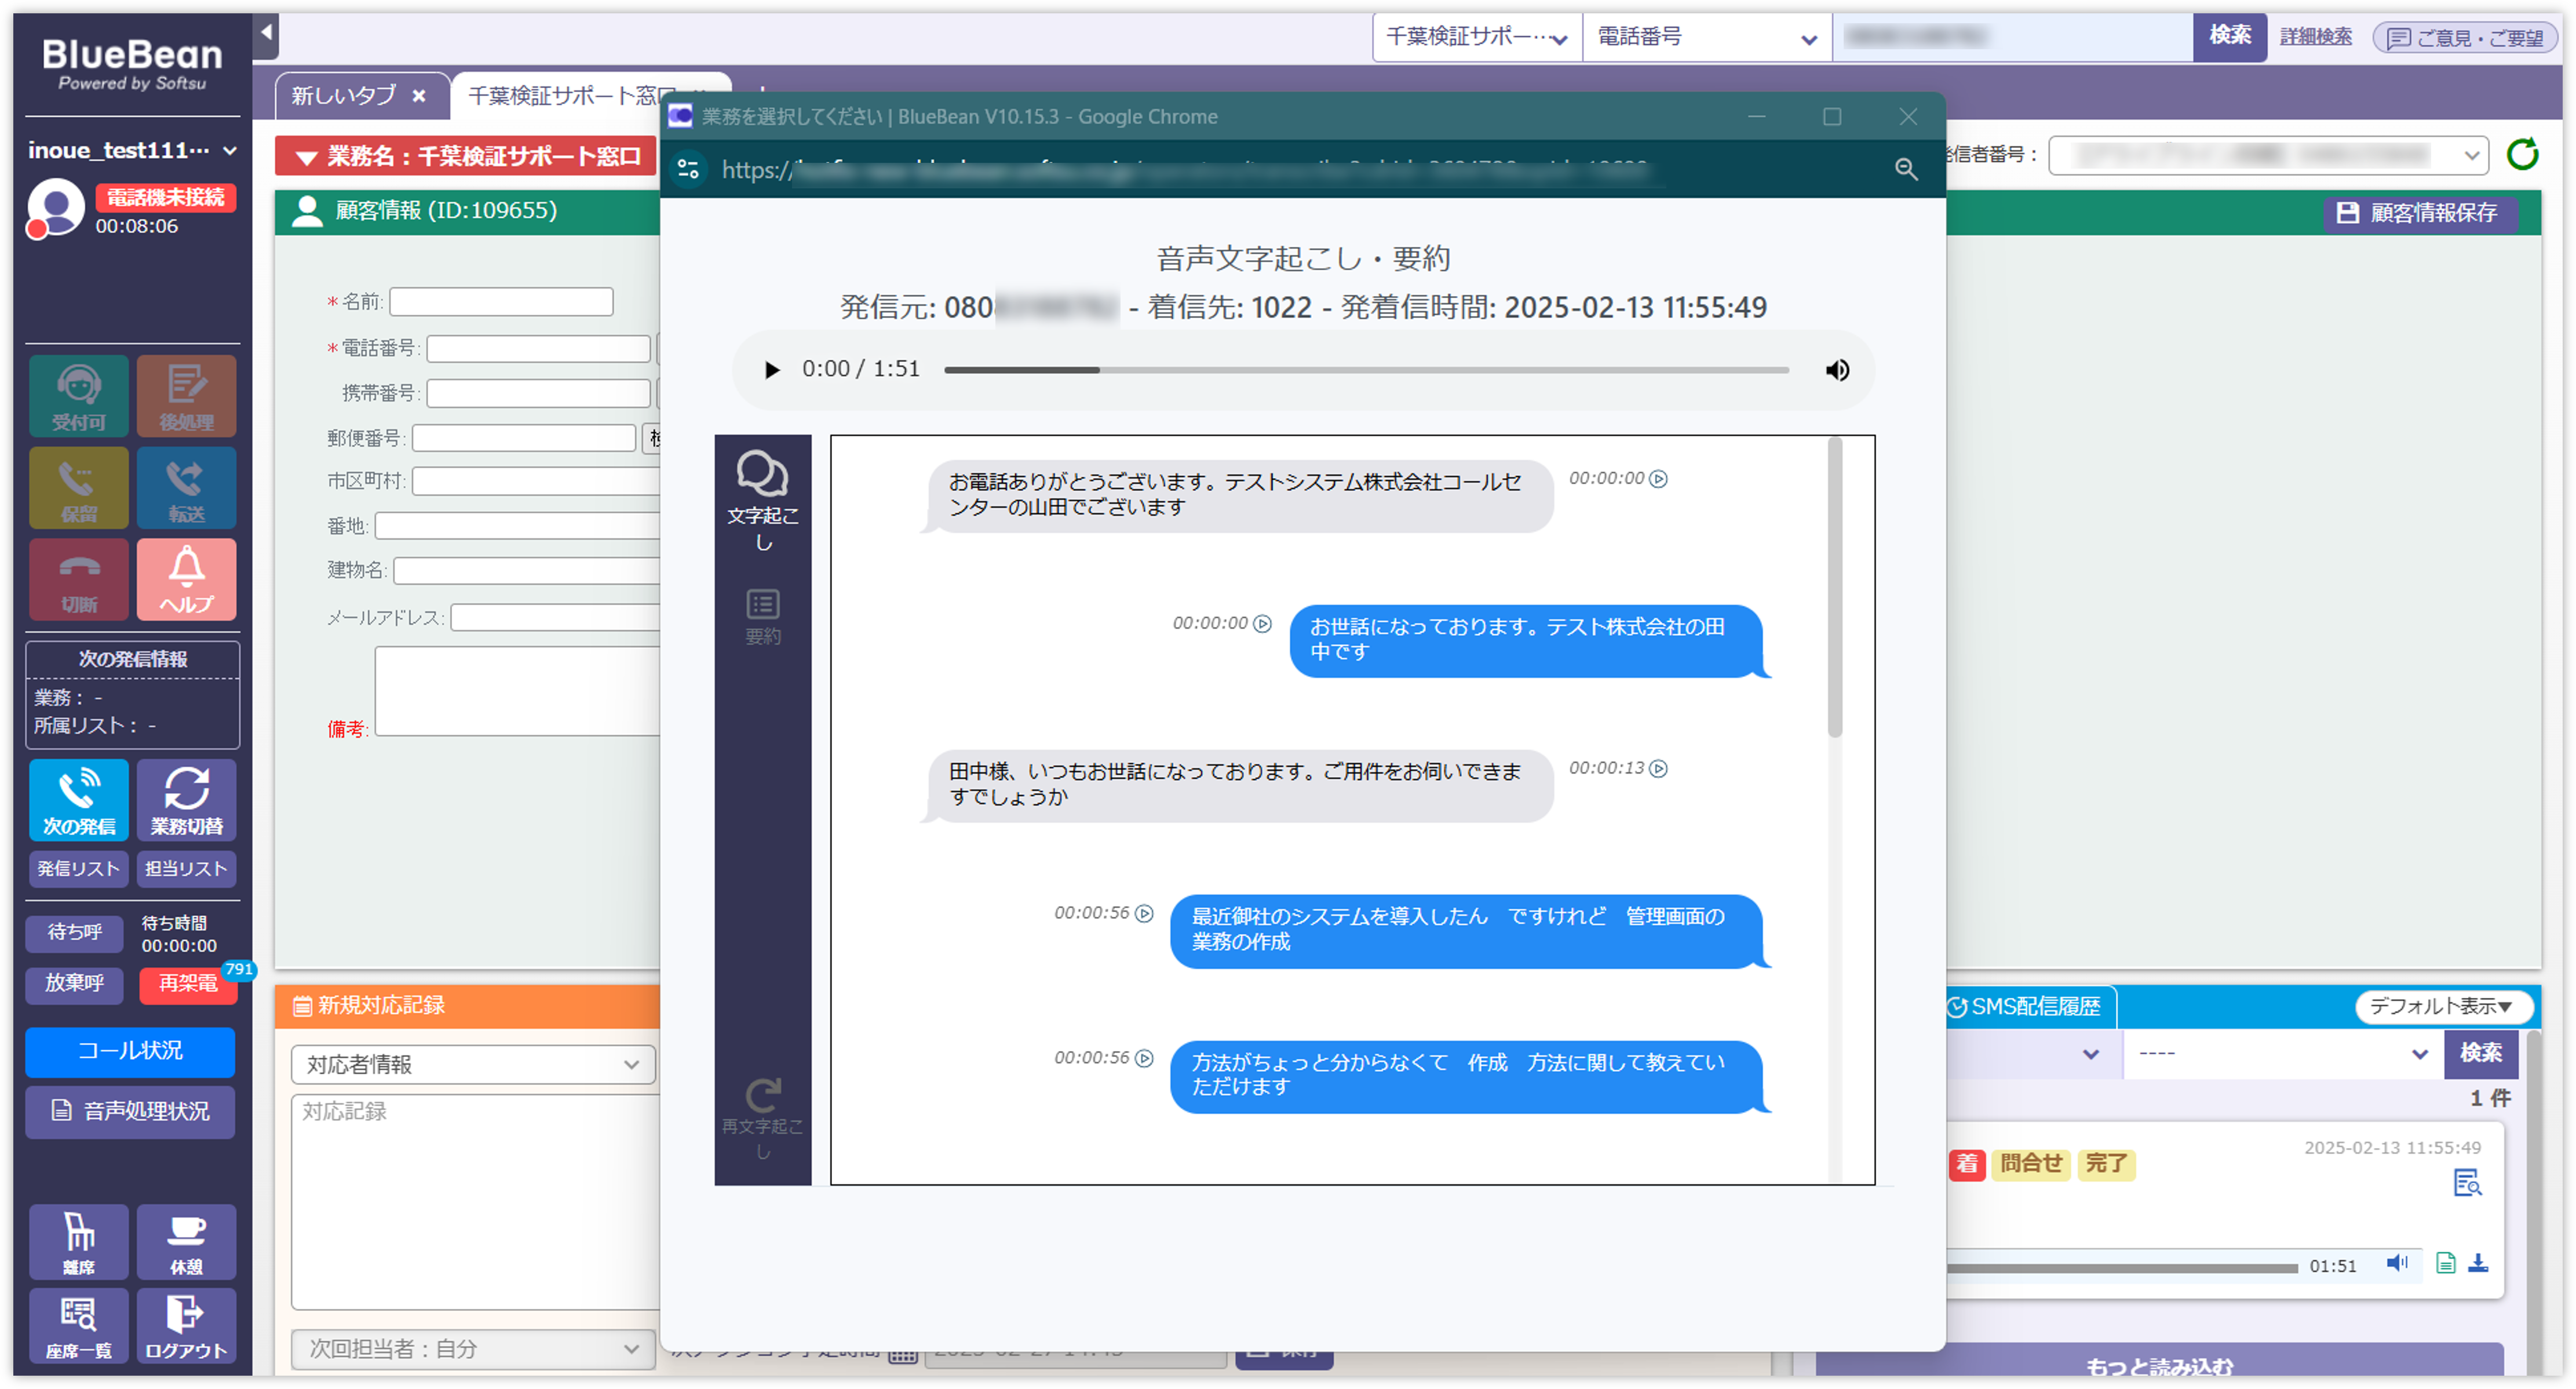
Task: Click the 名前 input field
Action: (501, 301)
